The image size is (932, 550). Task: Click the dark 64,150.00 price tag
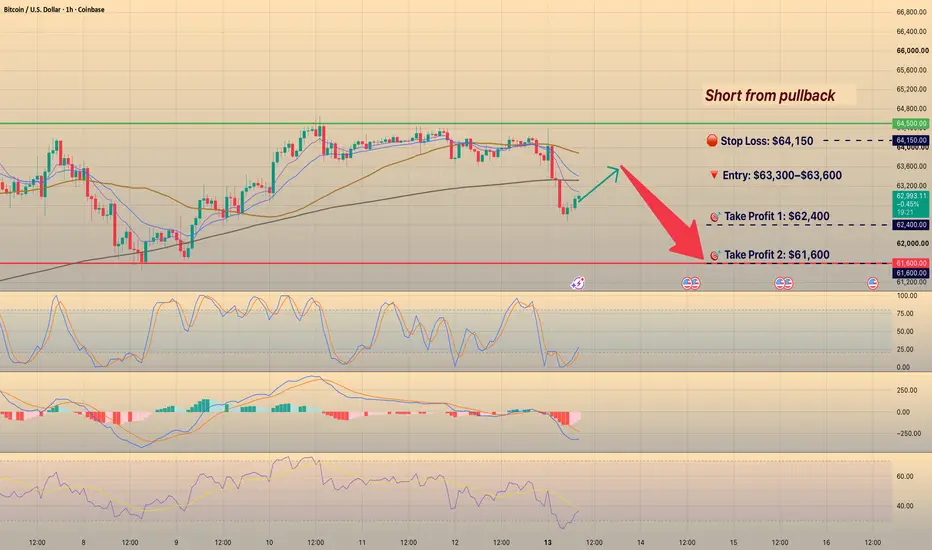click(911, 140)
